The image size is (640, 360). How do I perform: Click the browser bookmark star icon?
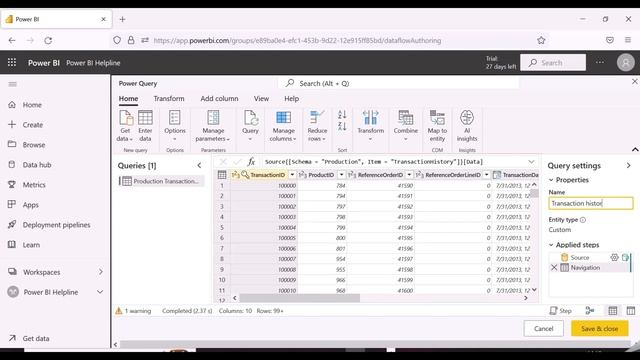tap(541, 40)
